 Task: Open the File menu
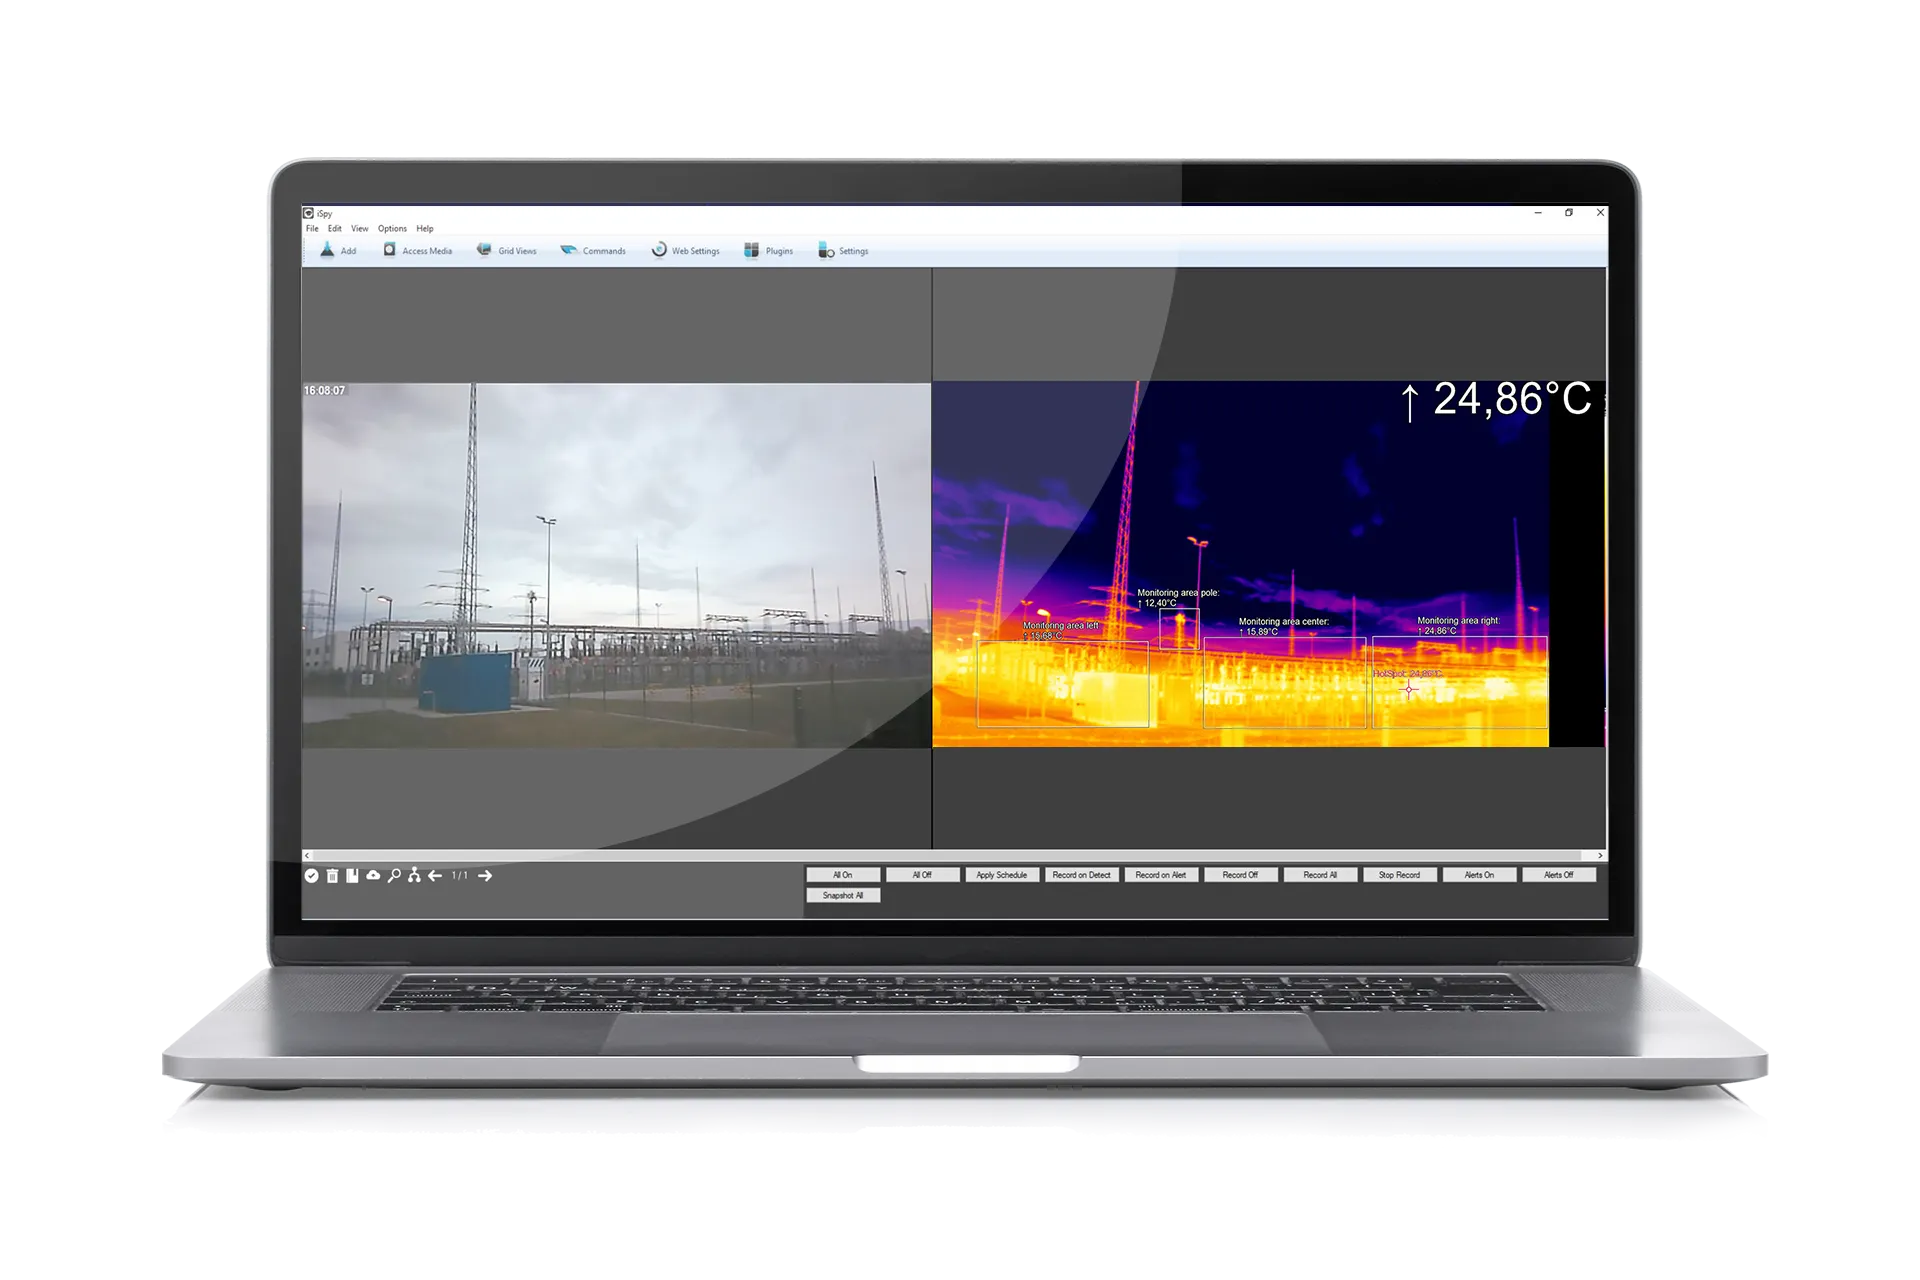coord(312,229)
